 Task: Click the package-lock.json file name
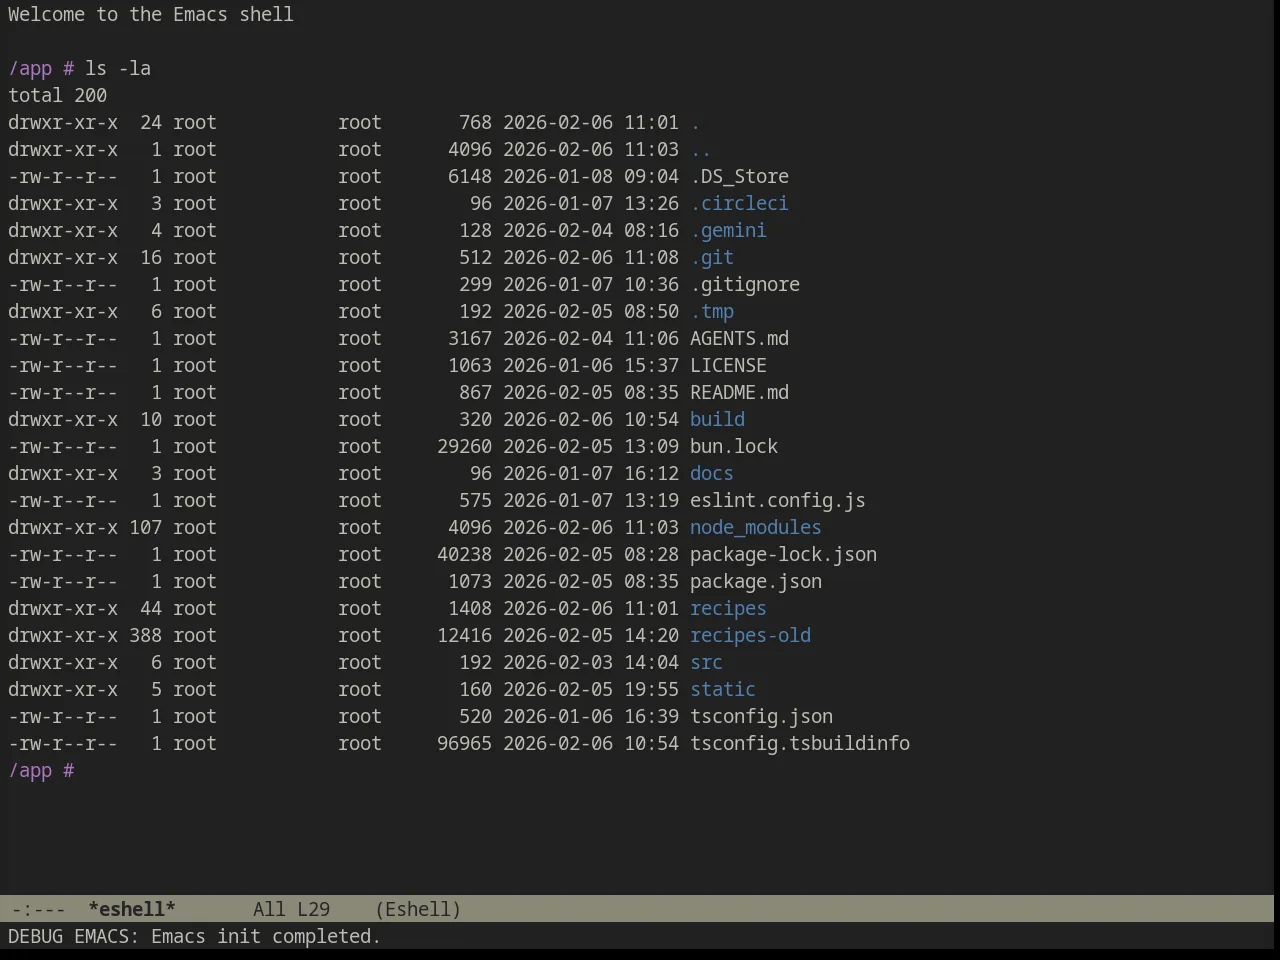click(783, 554)
